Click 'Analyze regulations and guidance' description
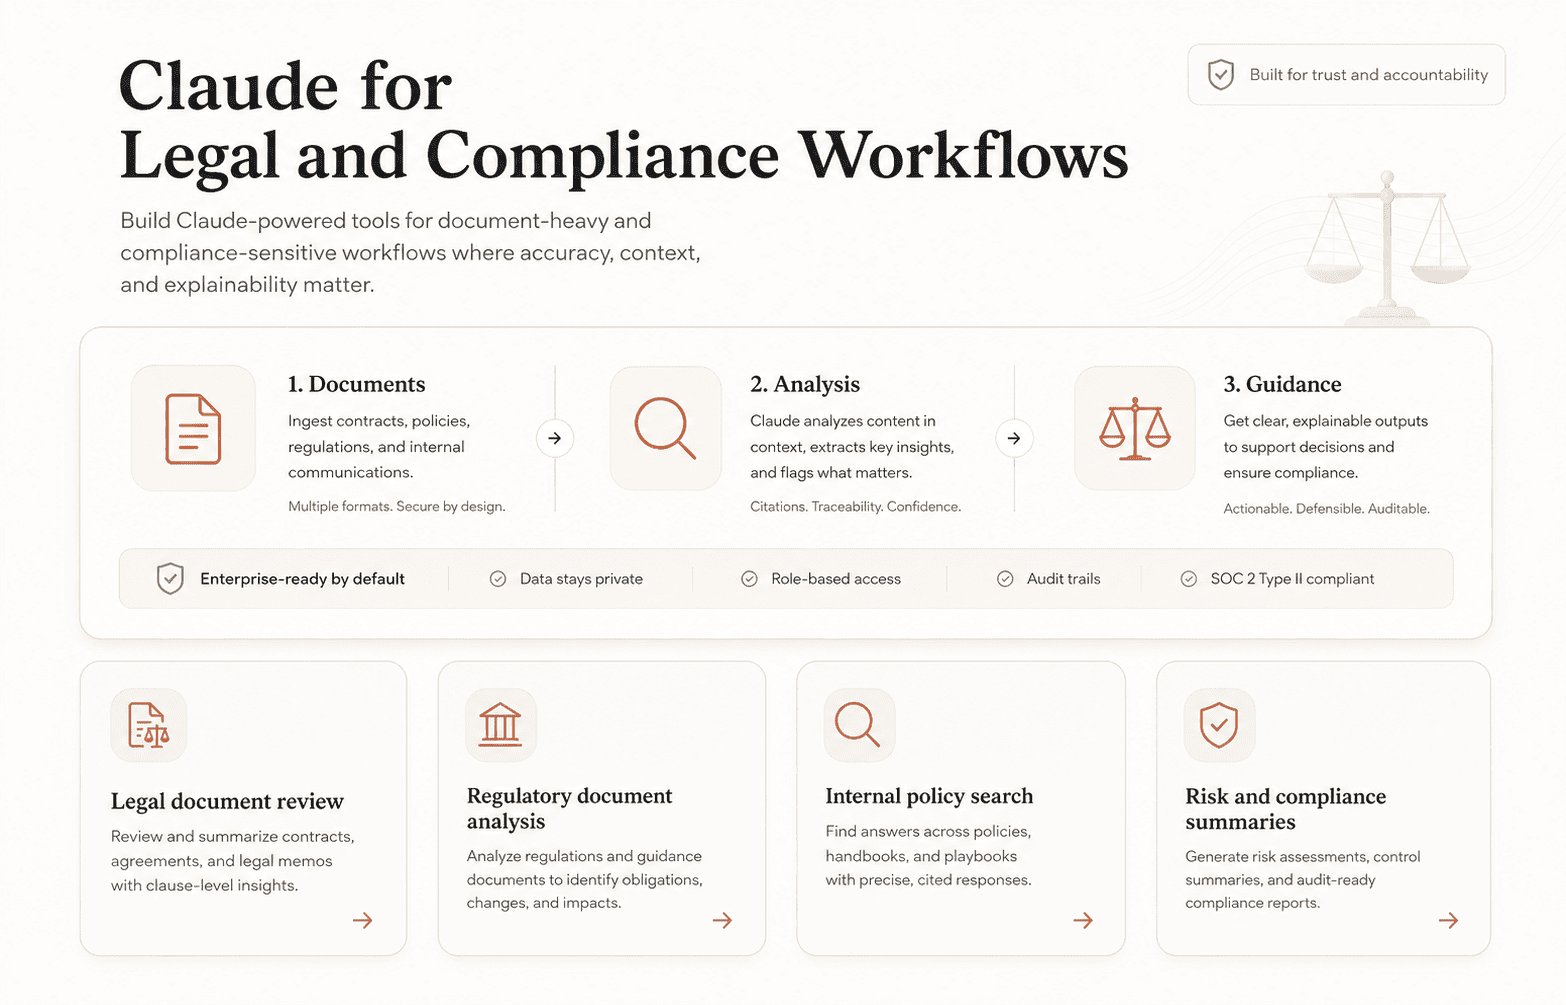 click(585, 879)
